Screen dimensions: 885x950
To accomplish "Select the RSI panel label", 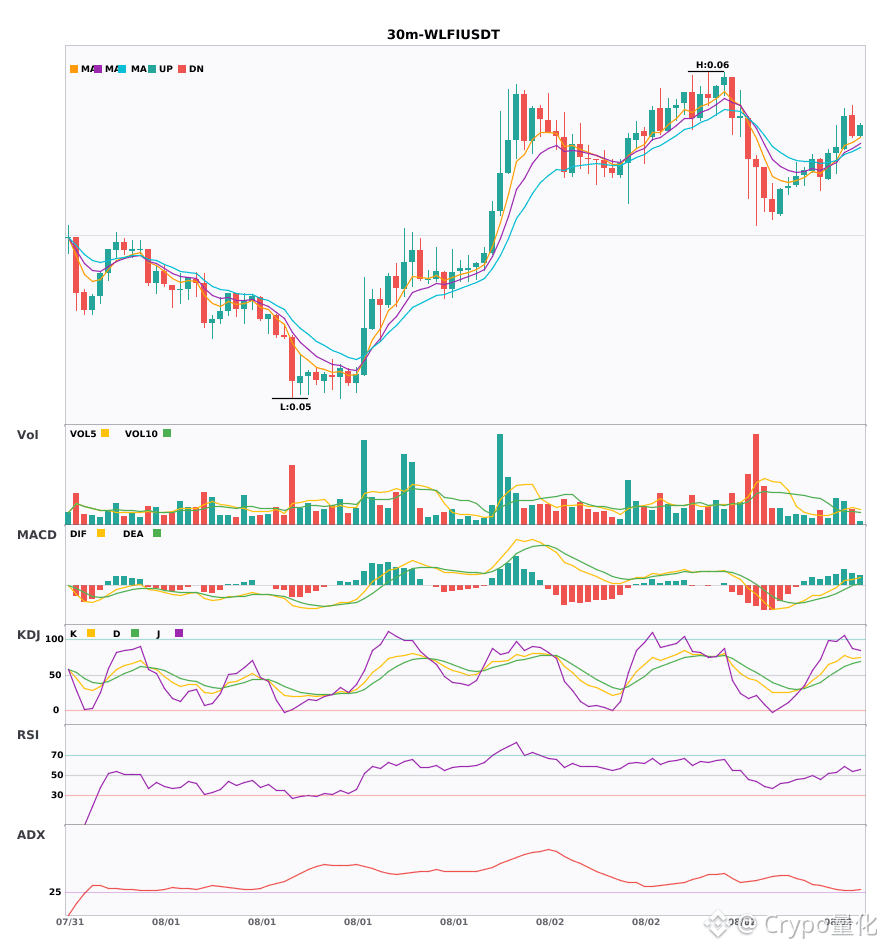I will click(x=28, y=735).
